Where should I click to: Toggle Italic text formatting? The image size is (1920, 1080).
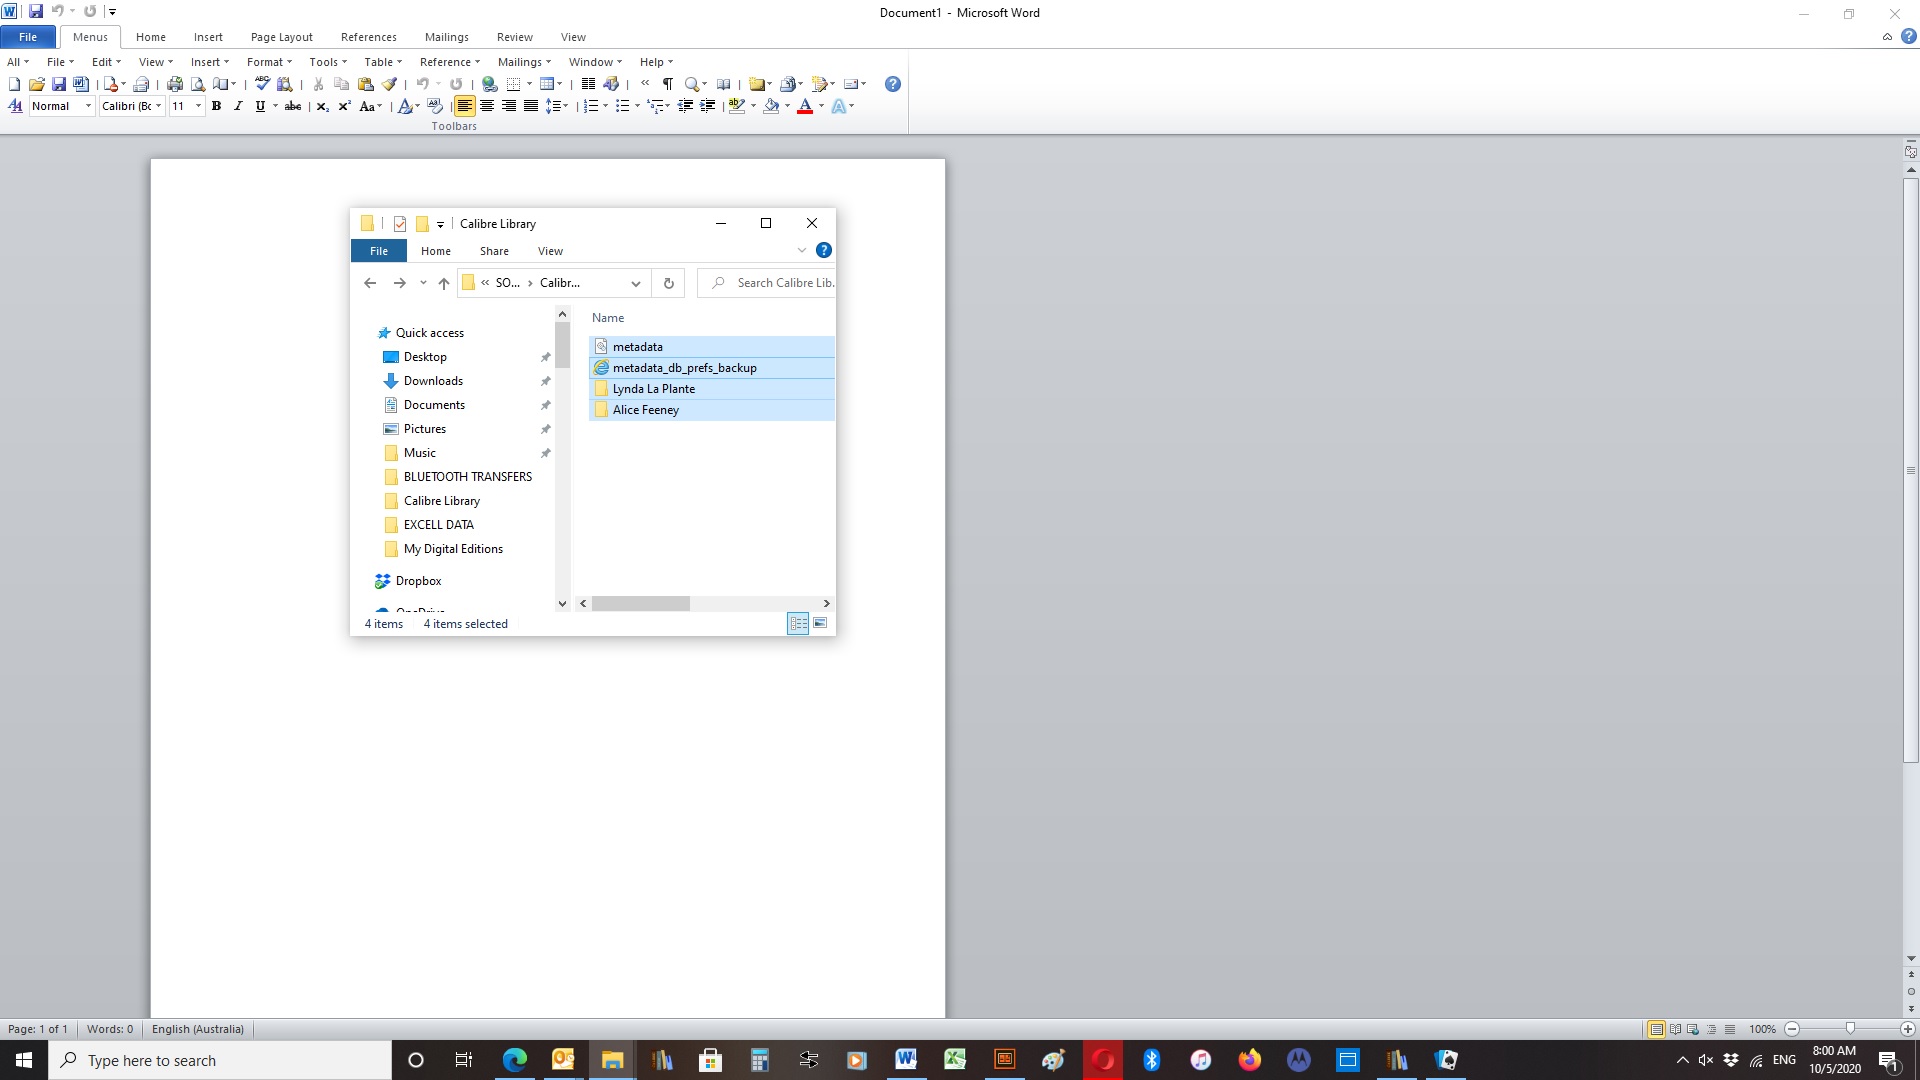pos(238,106)
